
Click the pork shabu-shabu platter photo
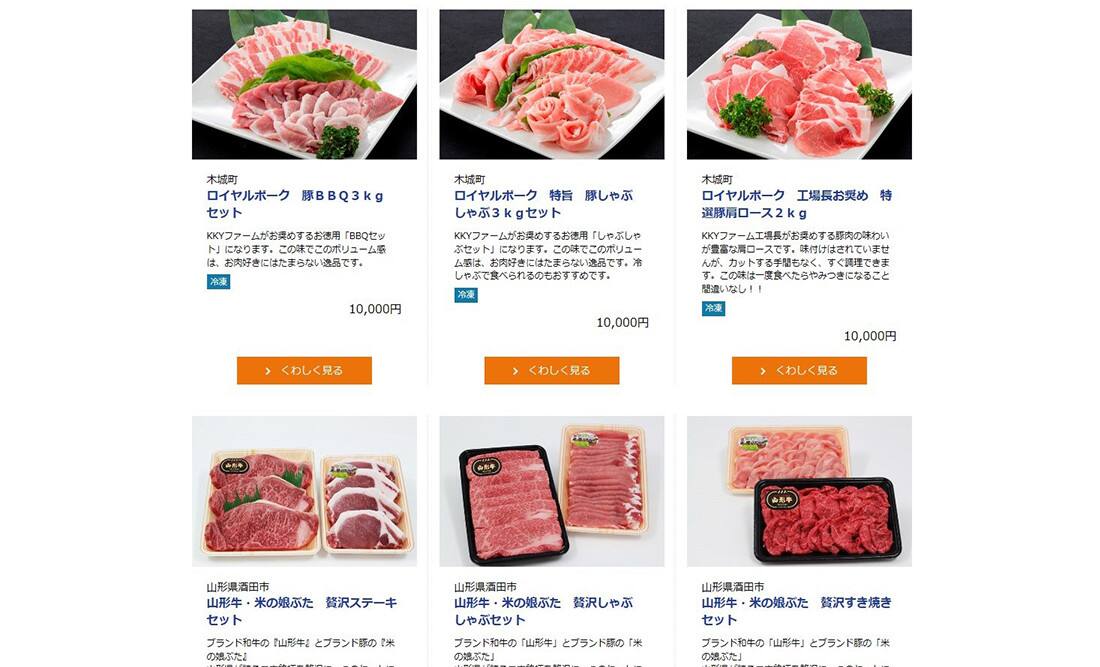551,84
